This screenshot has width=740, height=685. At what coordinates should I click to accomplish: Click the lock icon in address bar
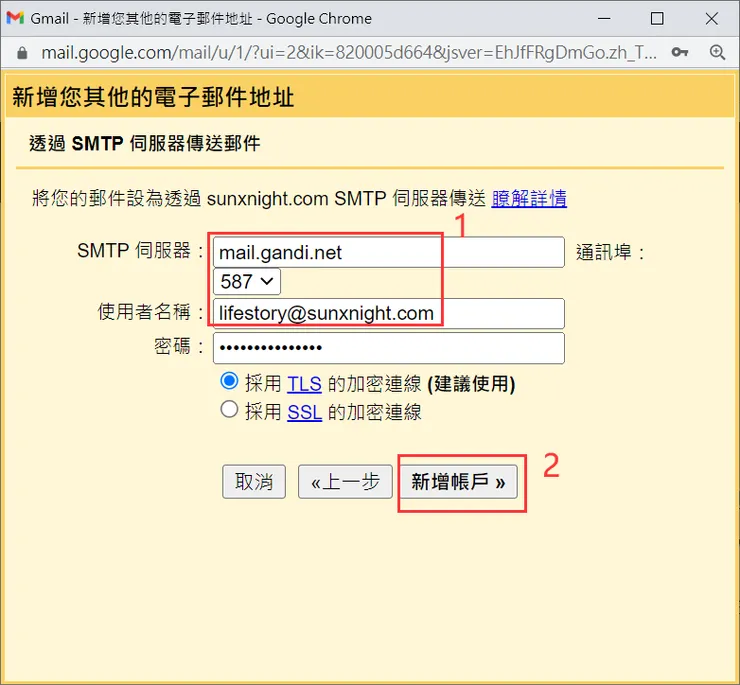click(22, 53)
